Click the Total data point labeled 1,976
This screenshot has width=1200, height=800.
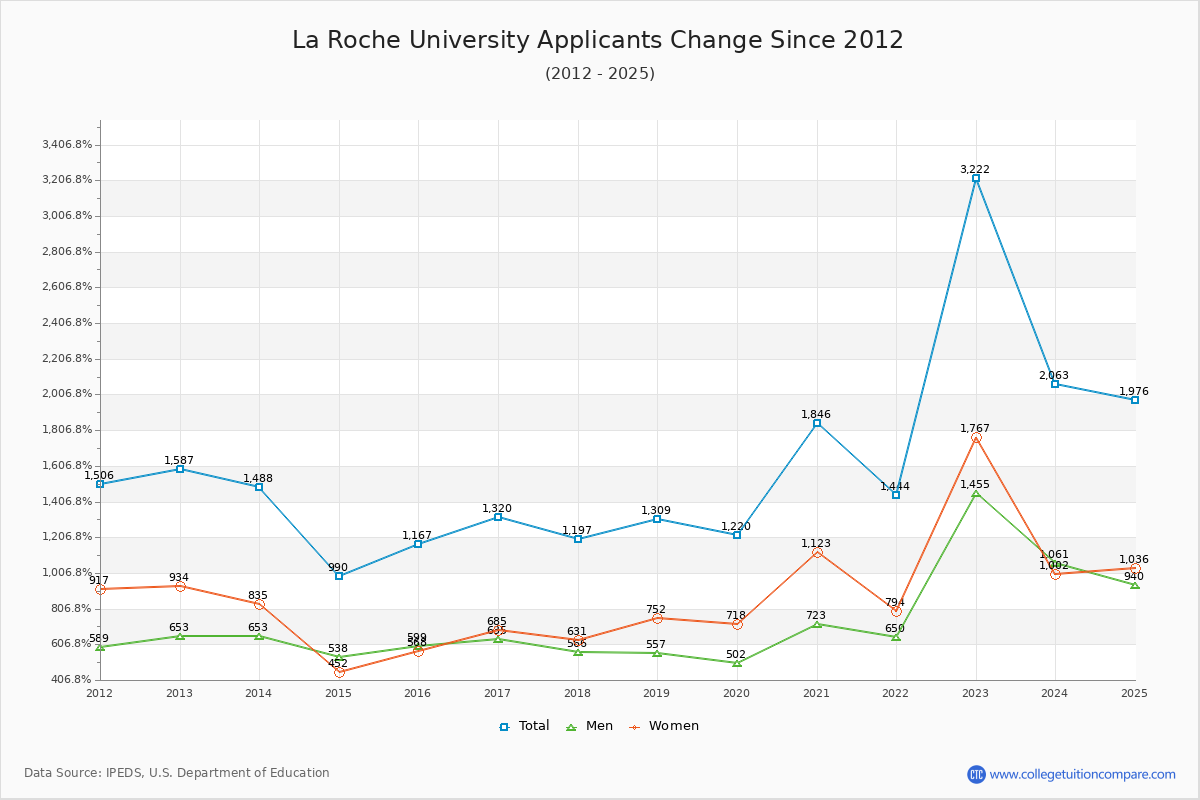1135,400
